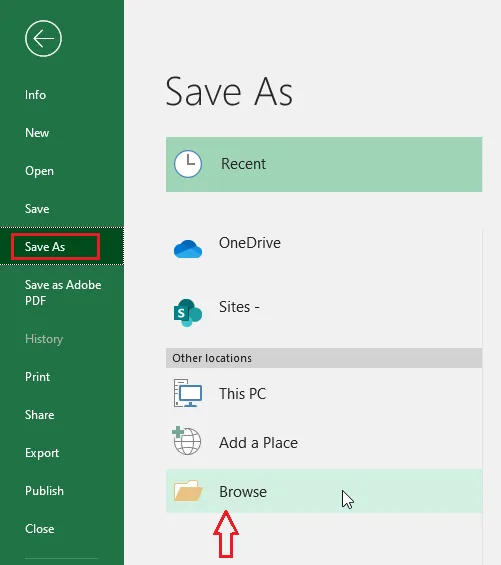Image resolution: width=501 pixels, height=565 pixels.
Task: Select the Save As menu item
Action: click(62, 247)
